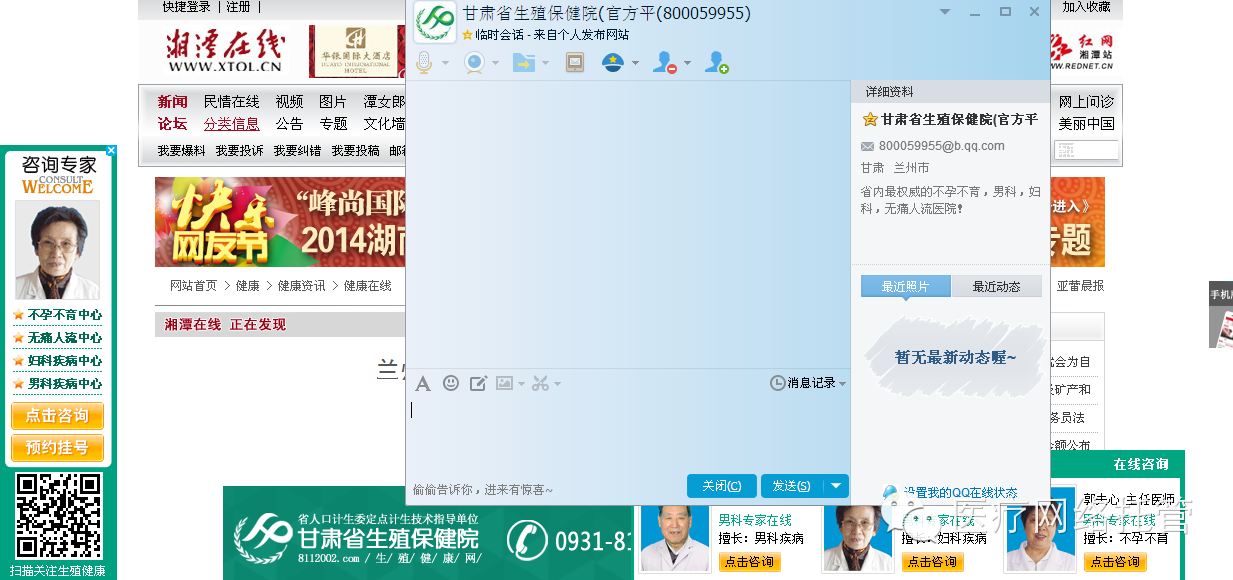Open the 消息记录 message history dropdown
The image size is (1233, 580).
808,383
